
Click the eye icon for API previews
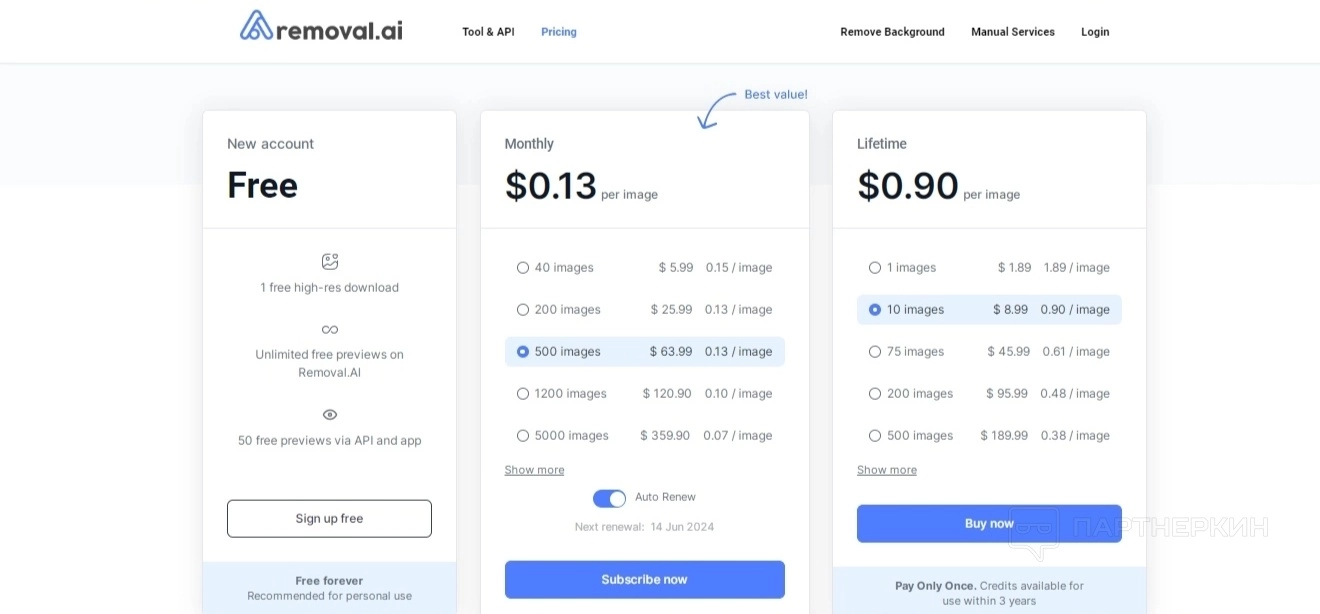pyautogui.click(x=330, y=414)
